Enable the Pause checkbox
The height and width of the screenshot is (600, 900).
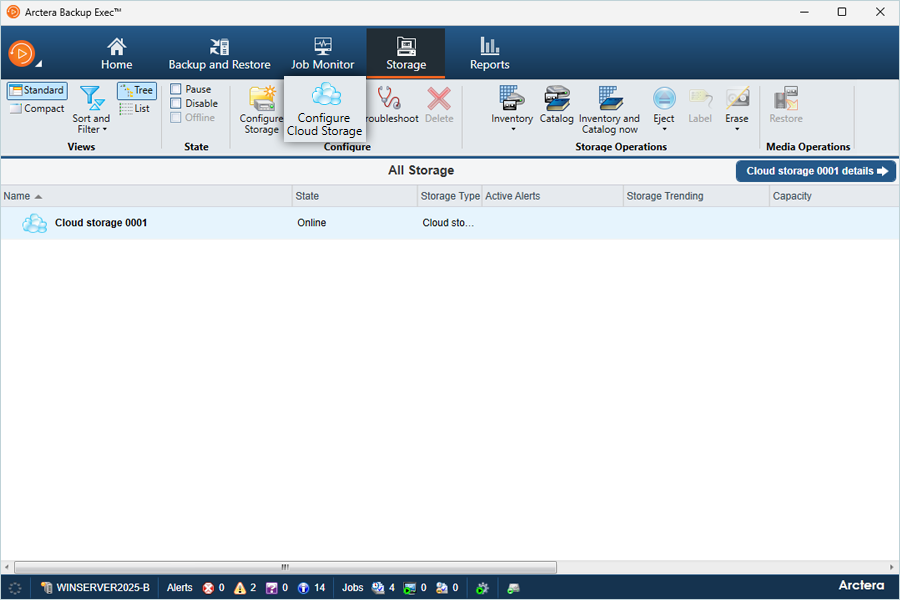[x=176, y=89]
